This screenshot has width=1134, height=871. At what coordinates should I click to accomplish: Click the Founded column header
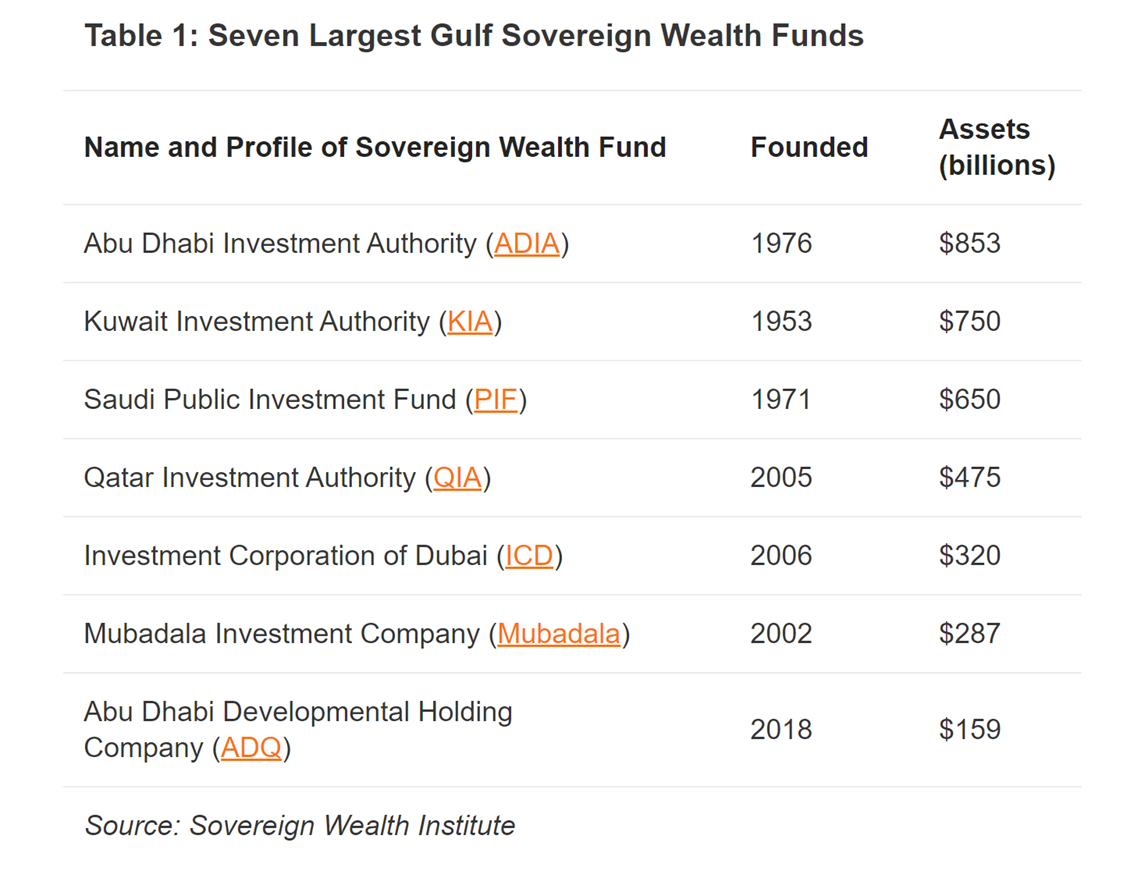(809, 148)
